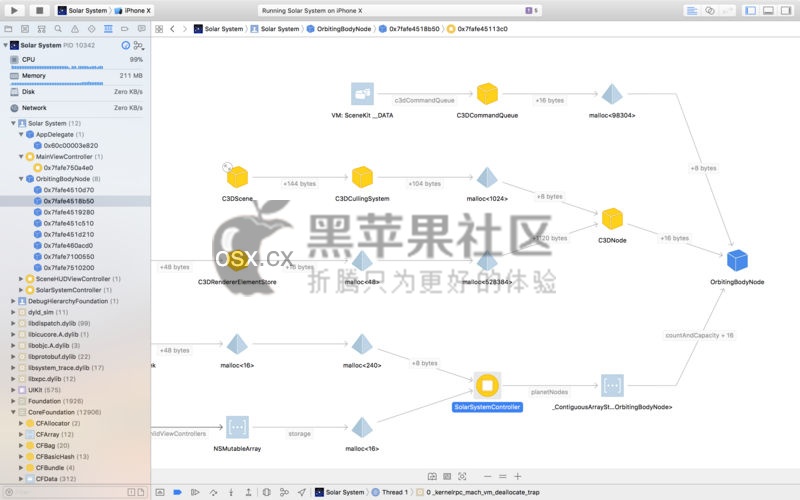The width and height of the screenshot is (800, 500).
Task: Open the project navigator folder icon
Action: (x=8, y=29)
